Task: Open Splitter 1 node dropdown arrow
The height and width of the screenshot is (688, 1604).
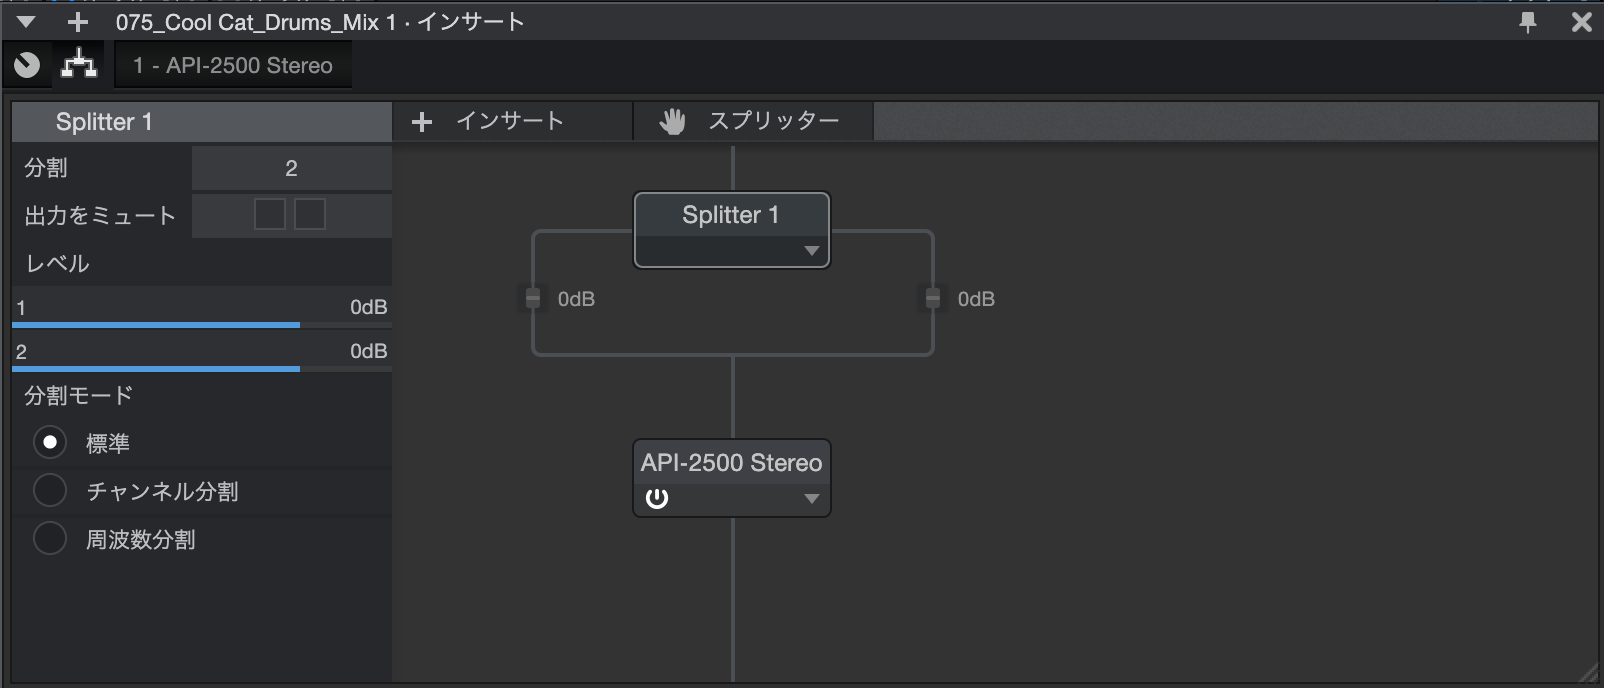Action: pyautogui.click(x=811, y=251)
